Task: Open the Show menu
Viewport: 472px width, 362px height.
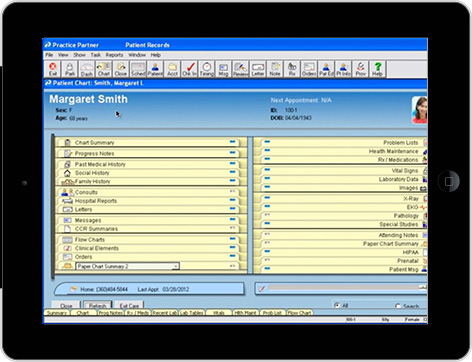Action: [x=79, y=55]
